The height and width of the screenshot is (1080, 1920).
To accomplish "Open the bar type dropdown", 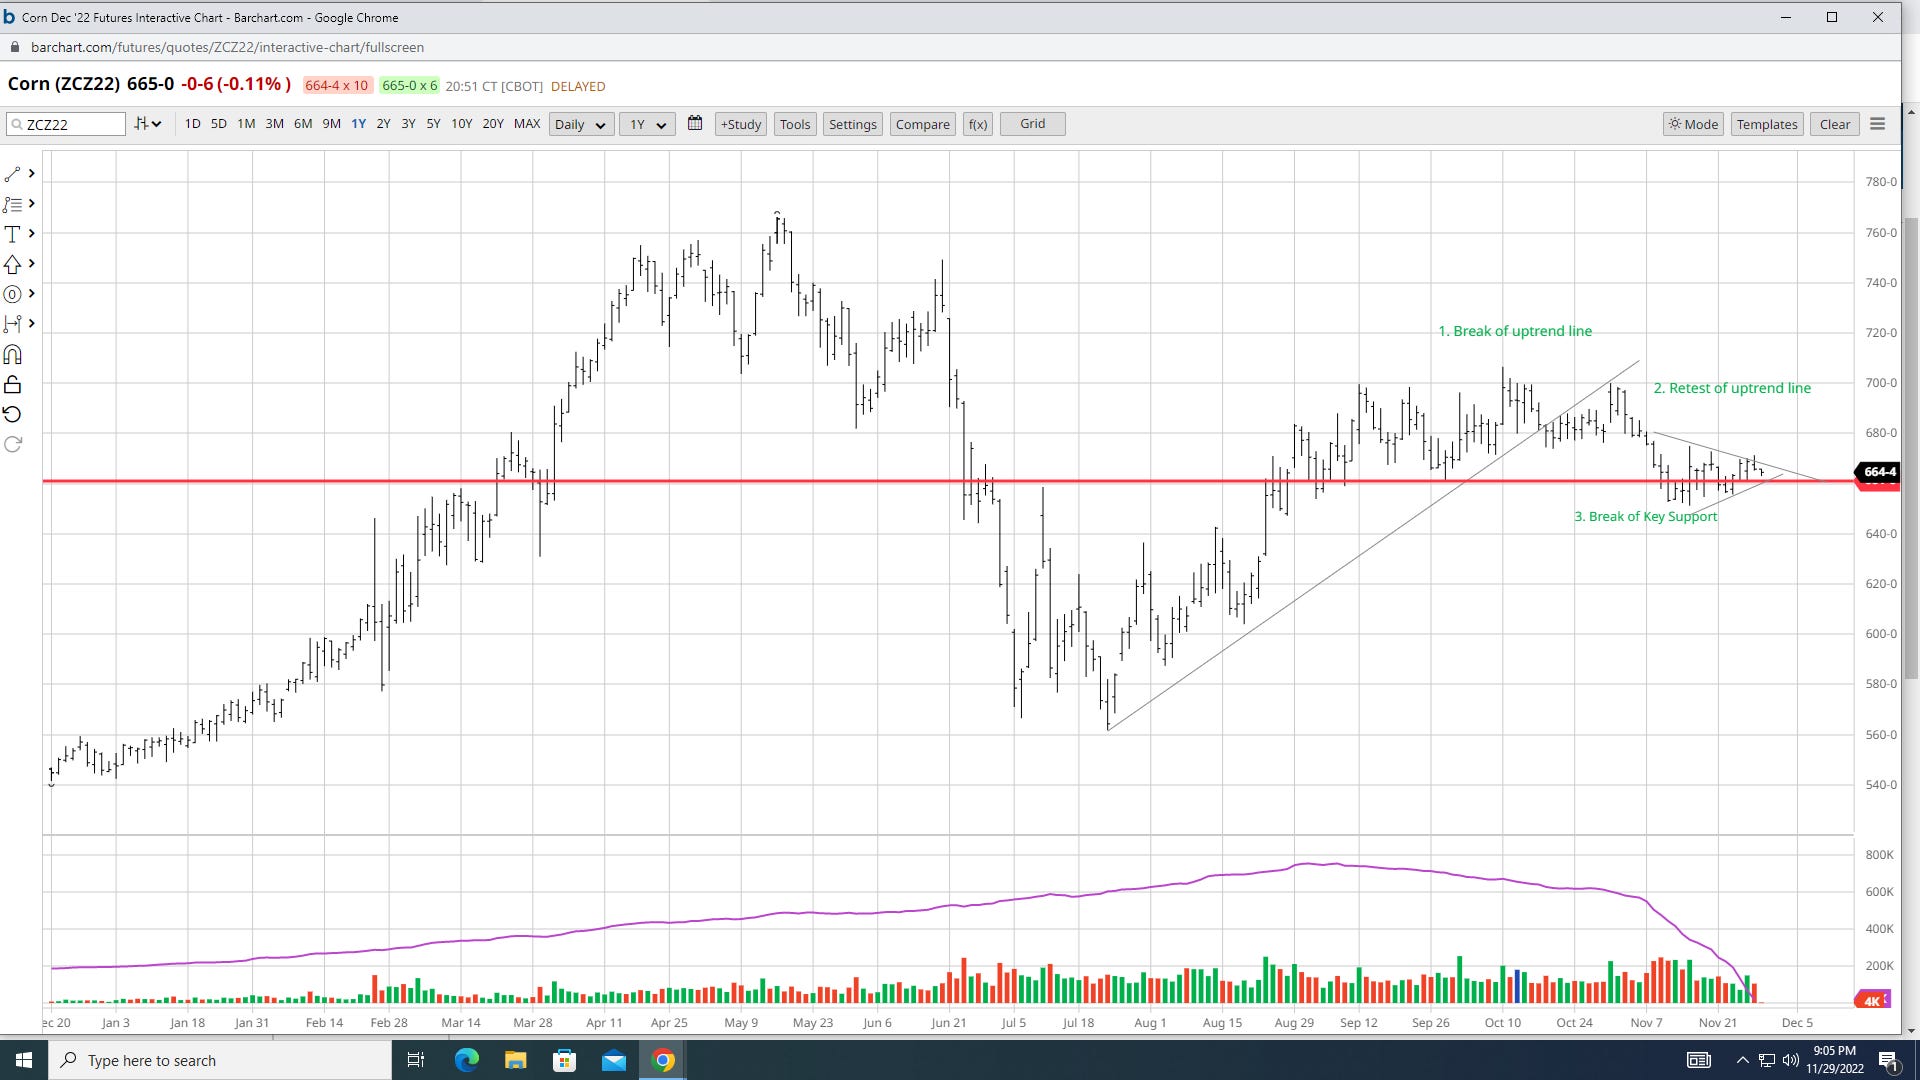I will [148, 124].
